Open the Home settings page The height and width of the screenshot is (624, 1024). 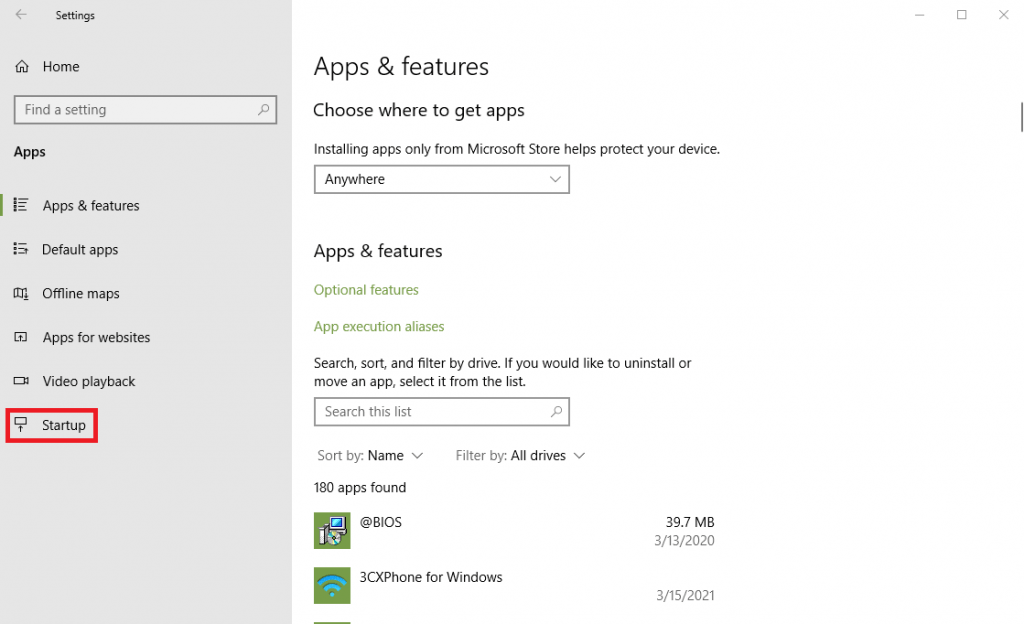click(x=61, y=67)
